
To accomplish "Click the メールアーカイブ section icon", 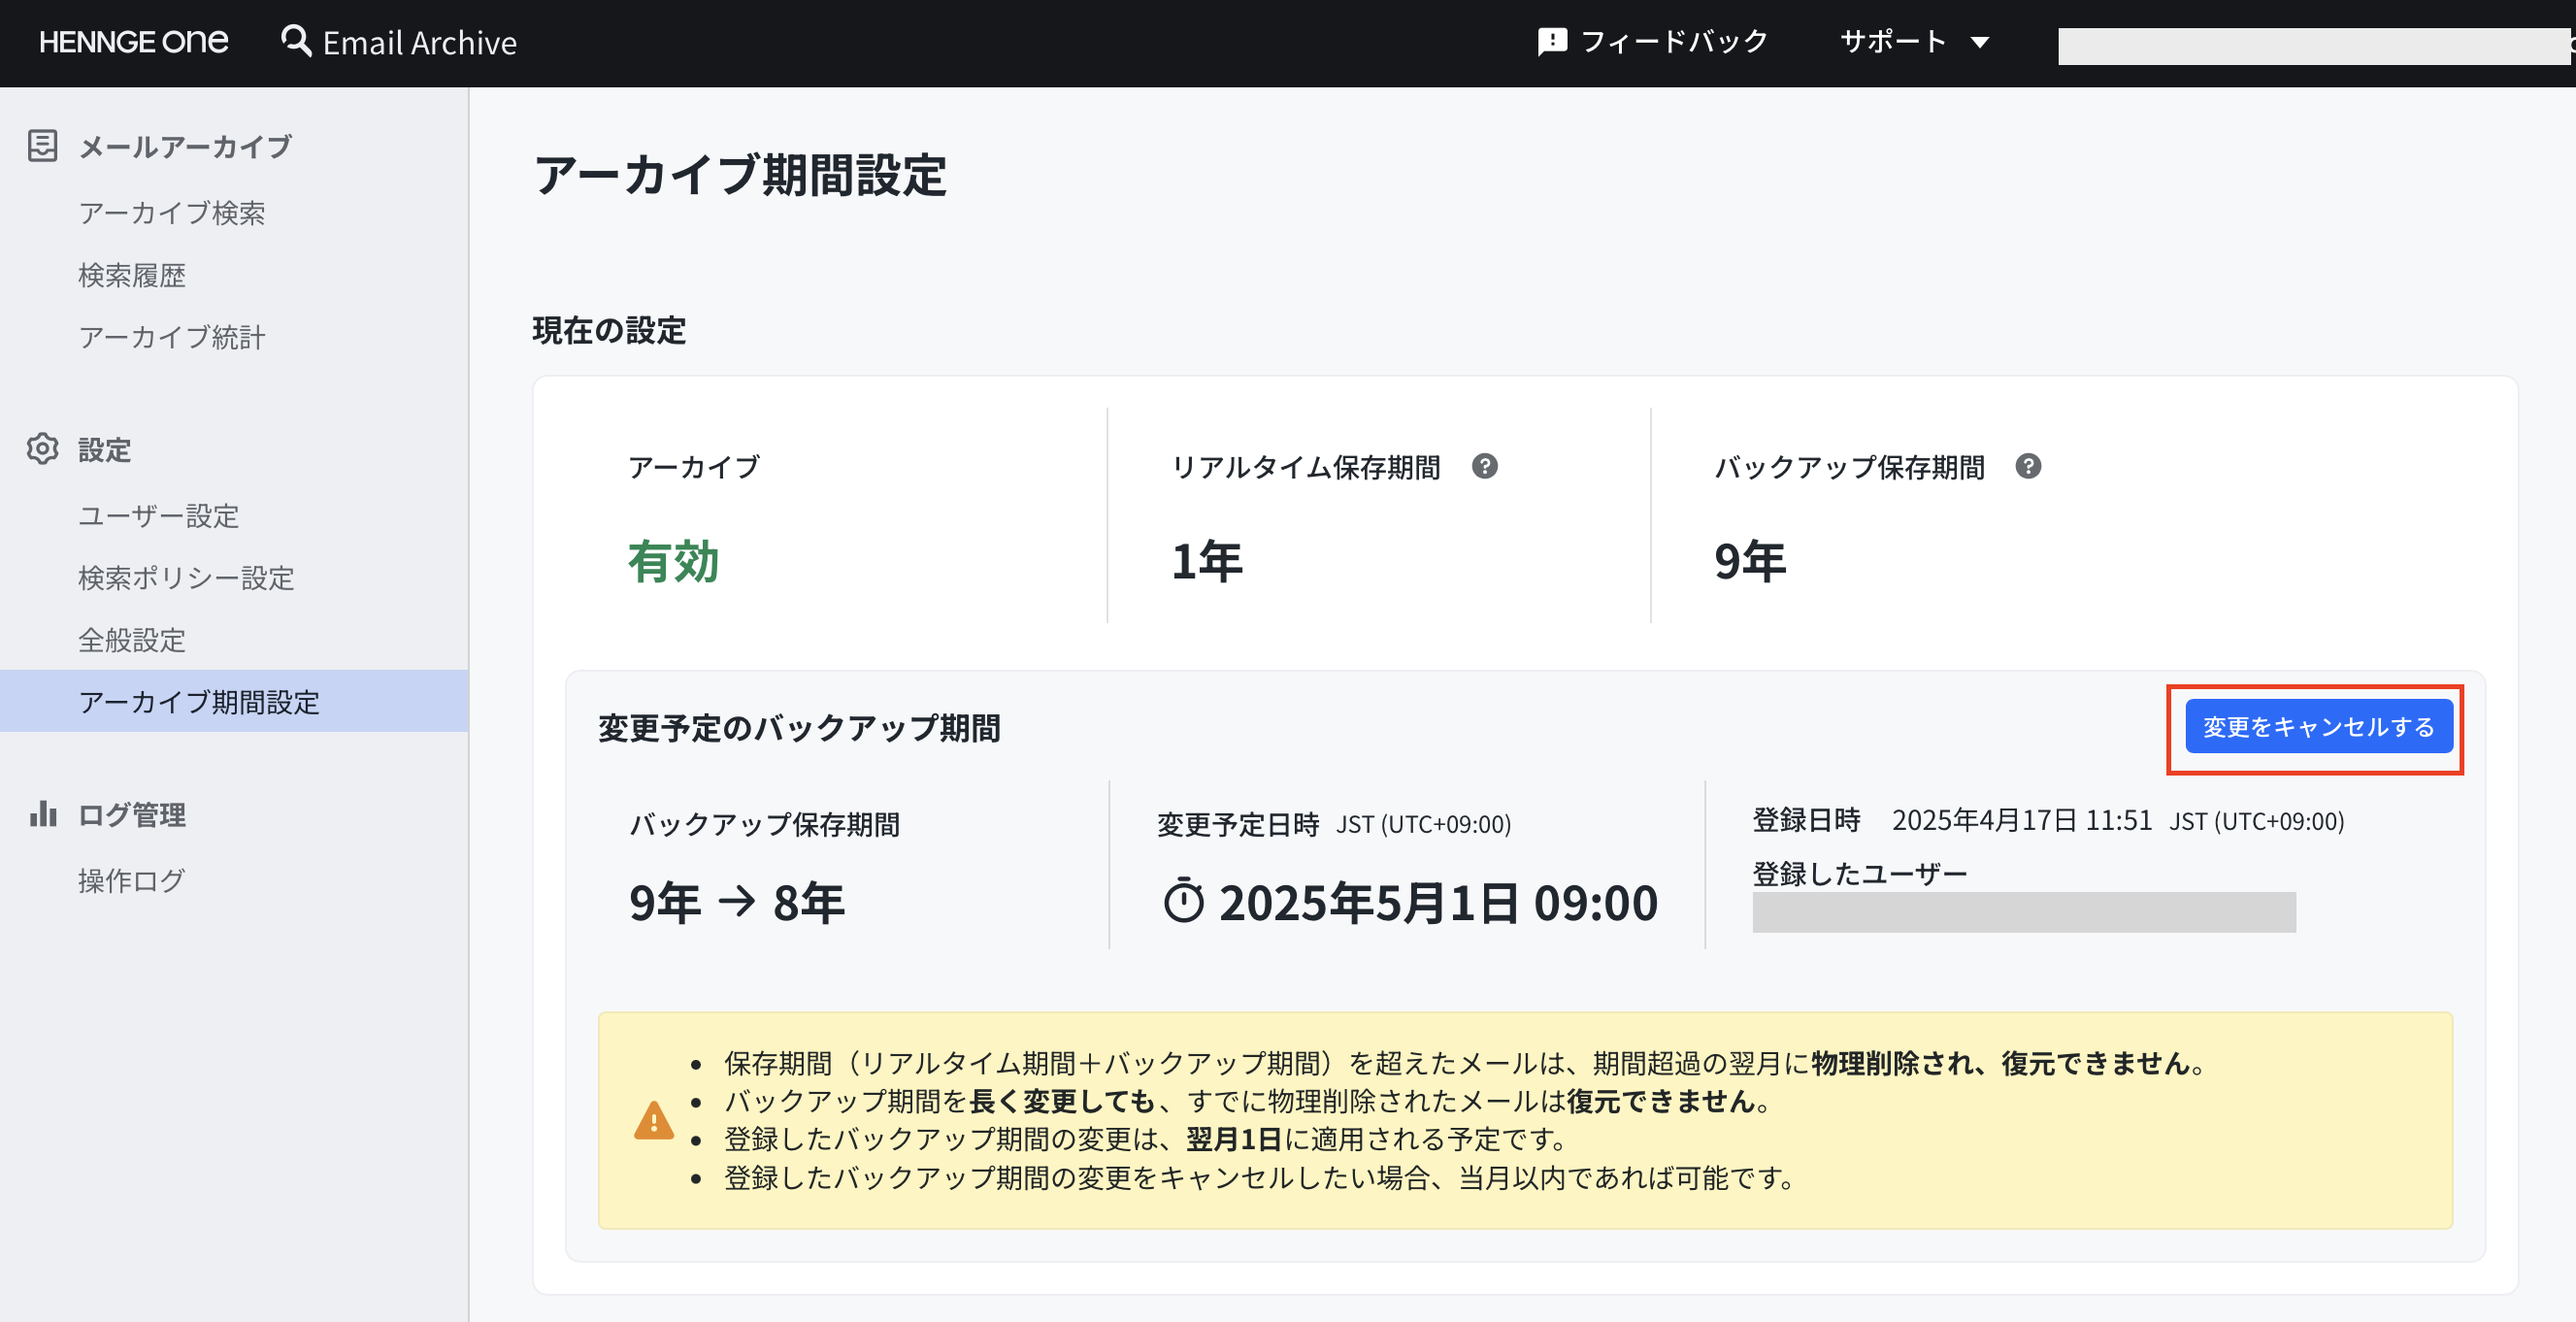I will click(x=42, y=146).
